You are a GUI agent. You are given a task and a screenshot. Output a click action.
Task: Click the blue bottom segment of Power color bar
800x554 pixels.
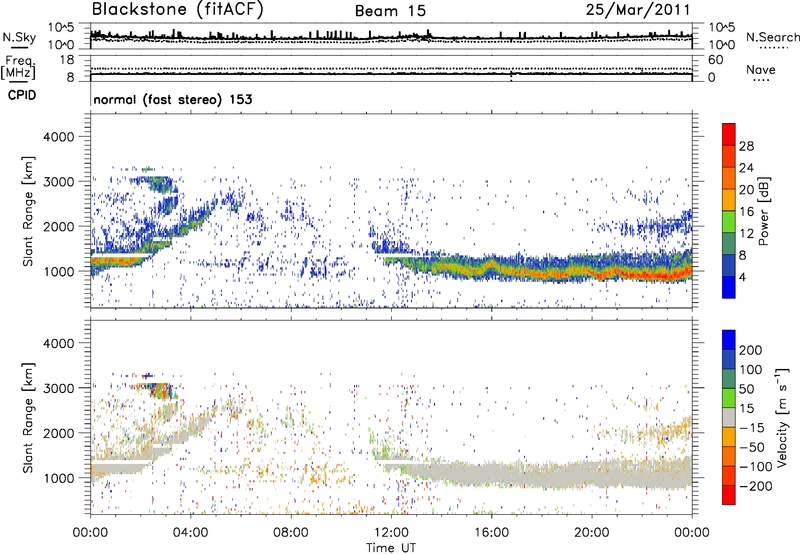click(x=729, y=287)
